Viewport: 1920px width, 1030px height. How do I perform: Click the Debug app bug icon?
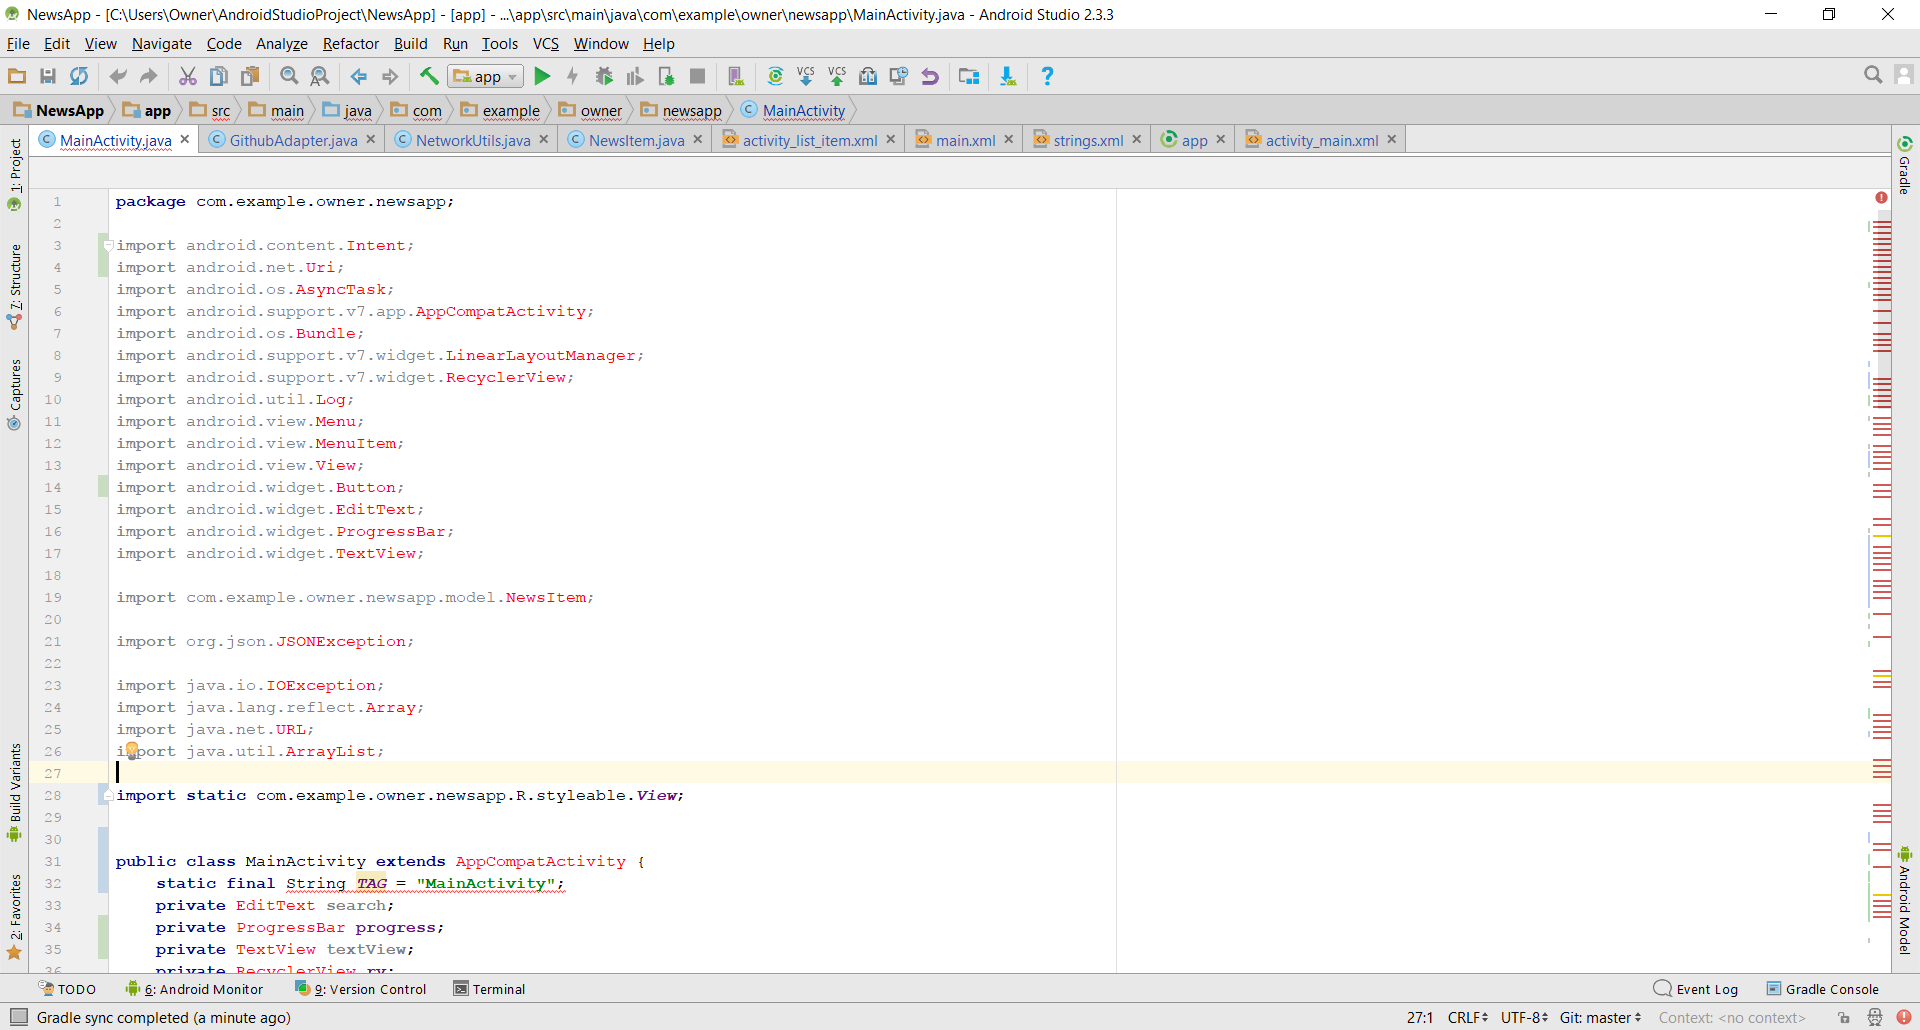(x=604, y=76)
